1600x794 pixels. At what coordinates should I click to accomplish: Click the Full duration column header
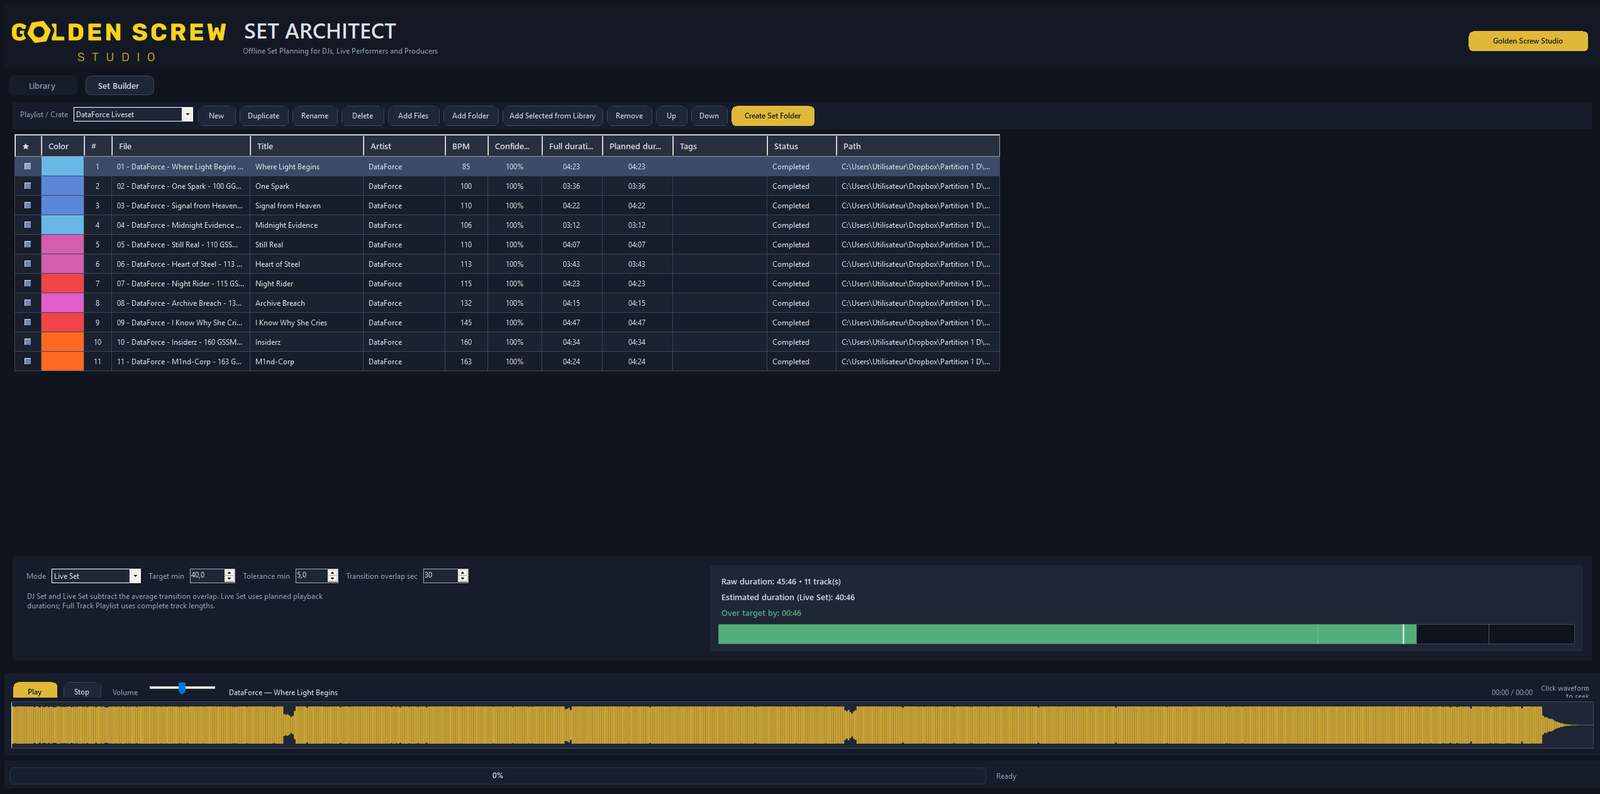click(x=572, y=146)
